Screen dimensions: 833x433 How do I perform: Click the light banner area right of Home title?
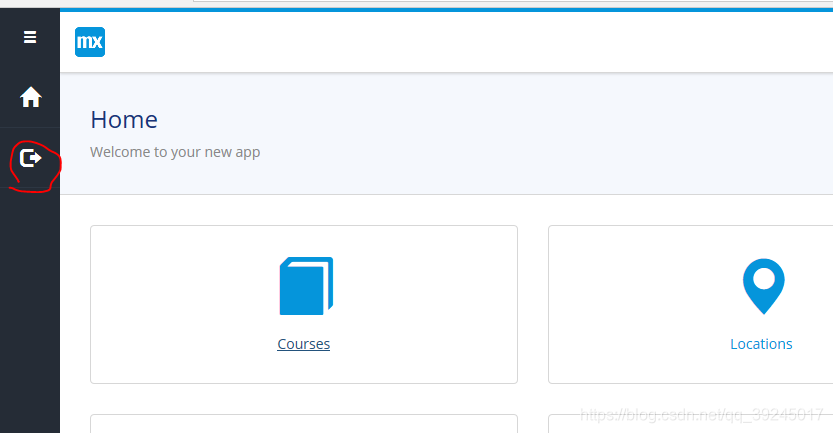[531, 133]
